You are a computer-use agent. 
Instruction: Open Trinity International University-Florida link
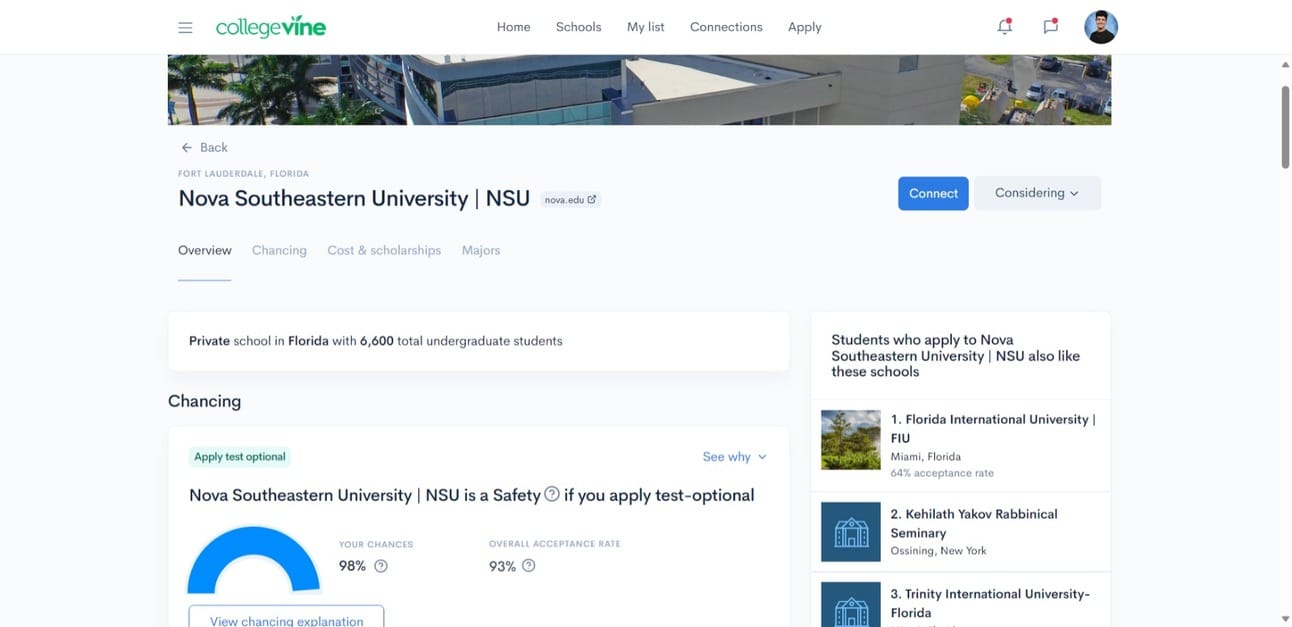click(990, 603)
